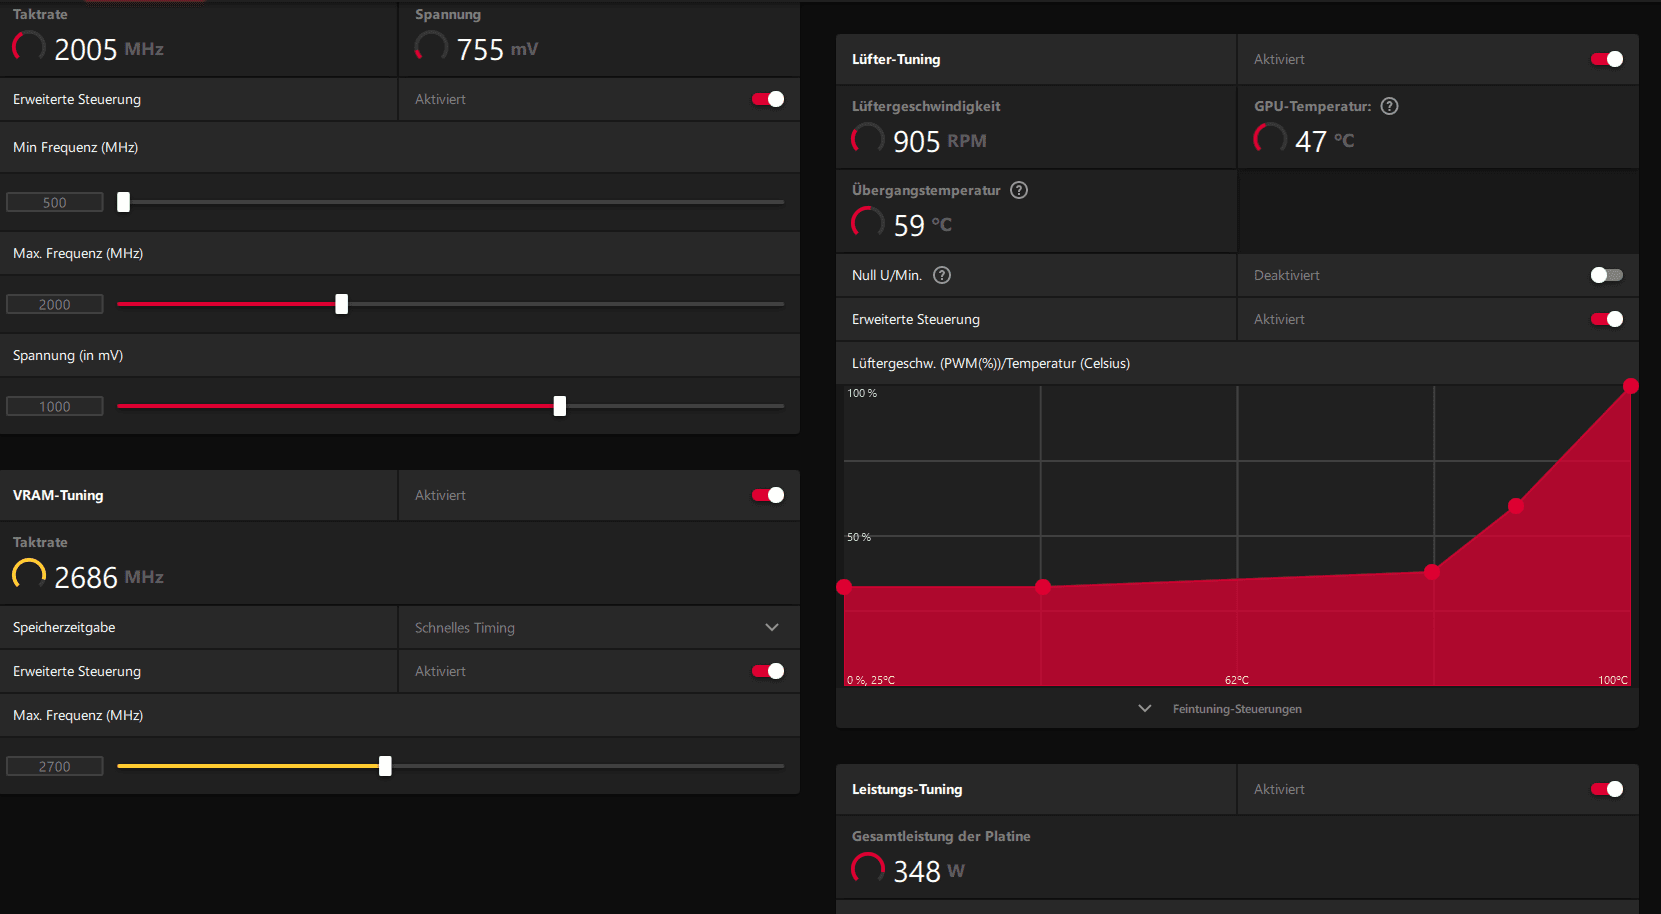Expand the Feintuning-Steuerungen section

pyautogui.click(x=1145, y=708)
